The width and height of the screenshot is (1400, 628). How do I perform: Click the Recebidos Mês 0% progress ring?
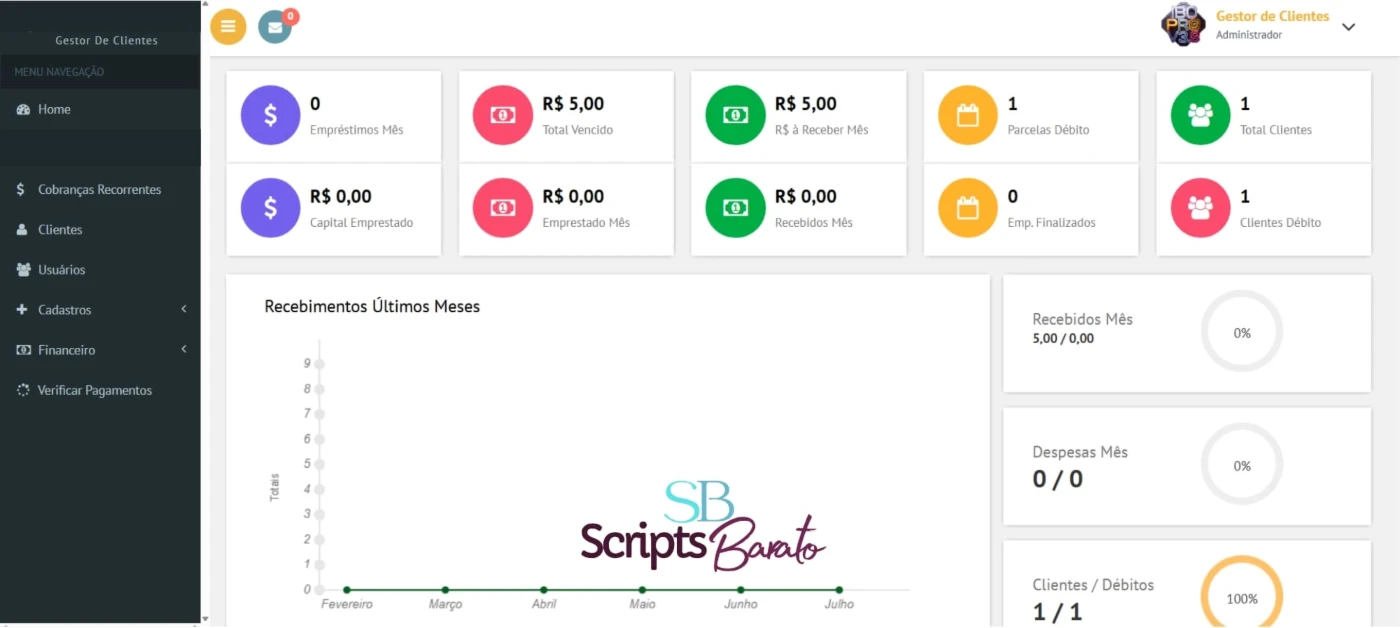pyautogui.click(x=1241, y=332)
